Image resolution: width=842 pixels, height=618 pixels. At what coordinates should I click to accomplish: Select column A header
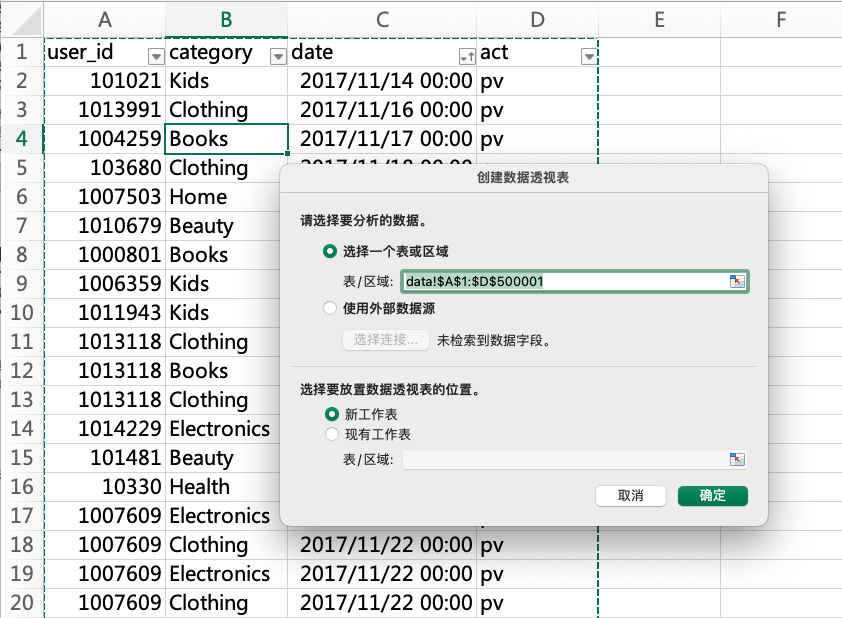pyautogui.click(x=105, y=20)
